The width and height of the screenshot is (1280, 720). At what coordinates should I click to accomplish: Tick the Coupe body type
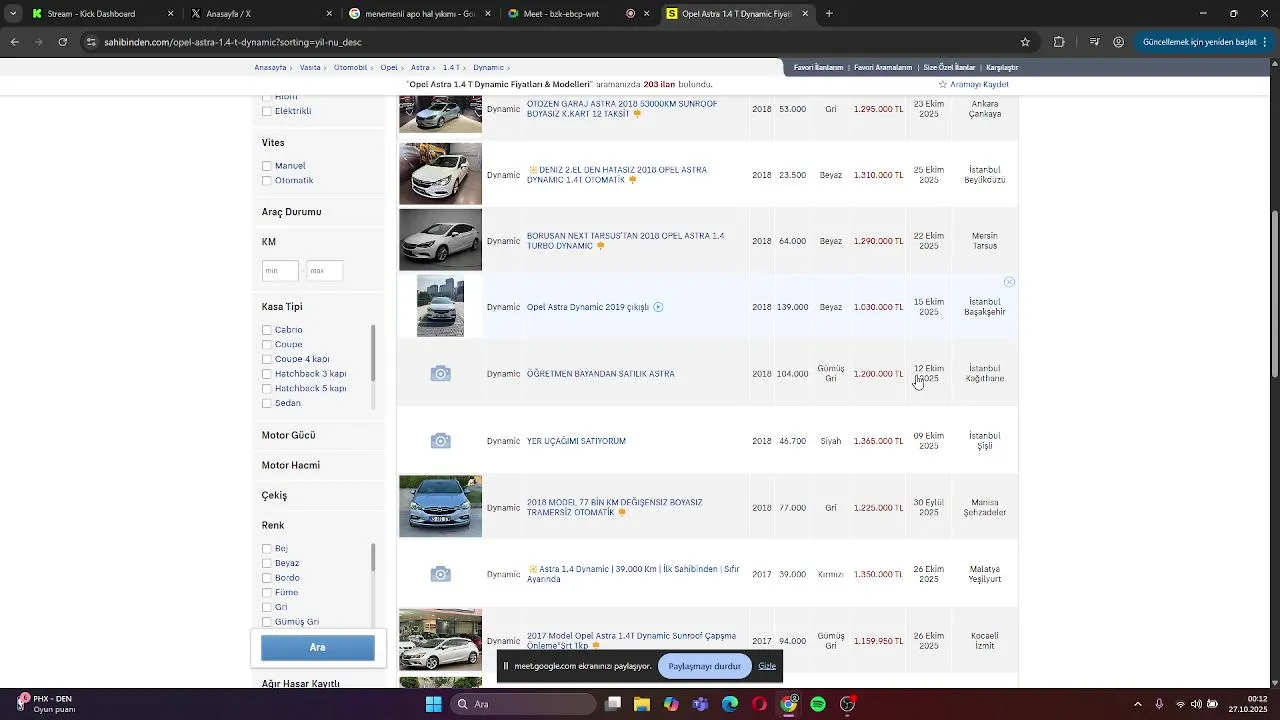267,345
